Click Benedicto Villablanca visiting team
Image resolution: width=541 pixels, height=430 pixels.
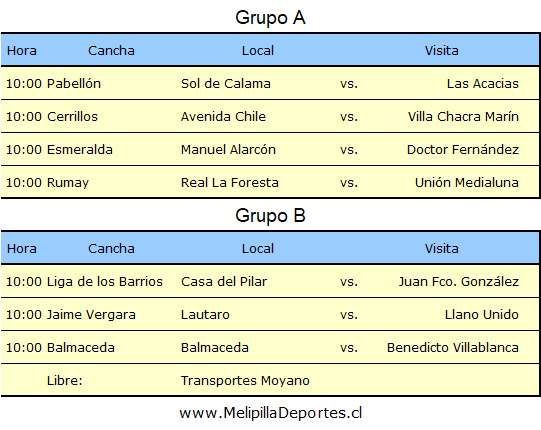453,348
